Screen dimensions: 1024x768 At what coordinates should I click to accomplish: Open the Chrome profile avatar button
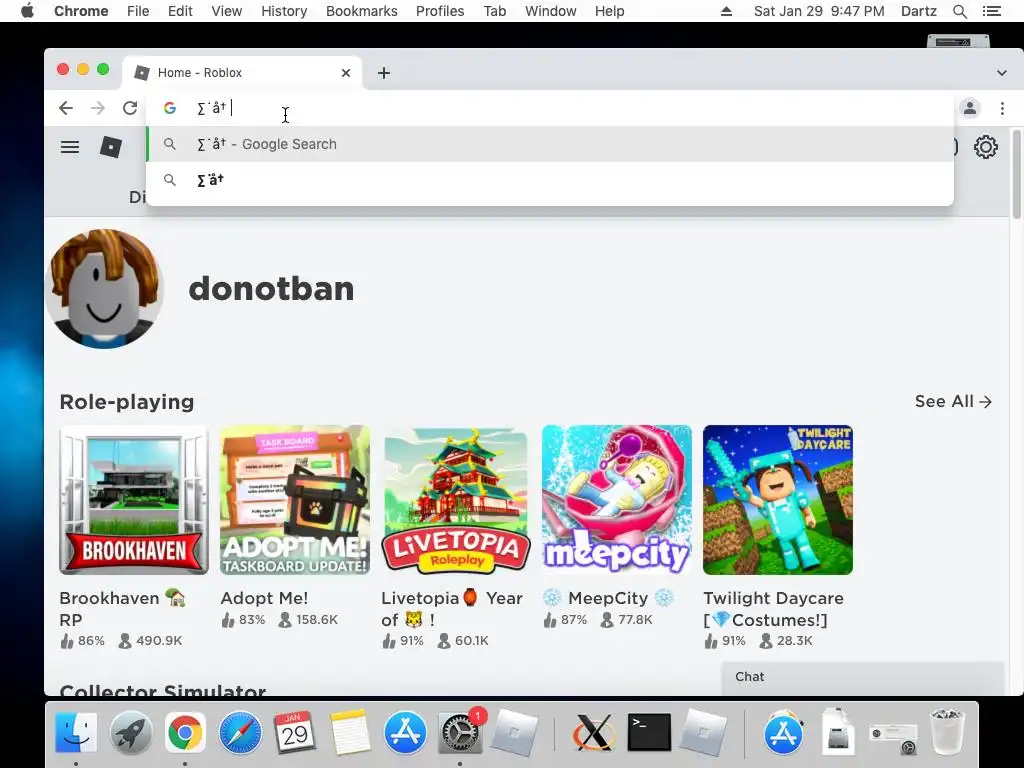(x=970, y=108)
